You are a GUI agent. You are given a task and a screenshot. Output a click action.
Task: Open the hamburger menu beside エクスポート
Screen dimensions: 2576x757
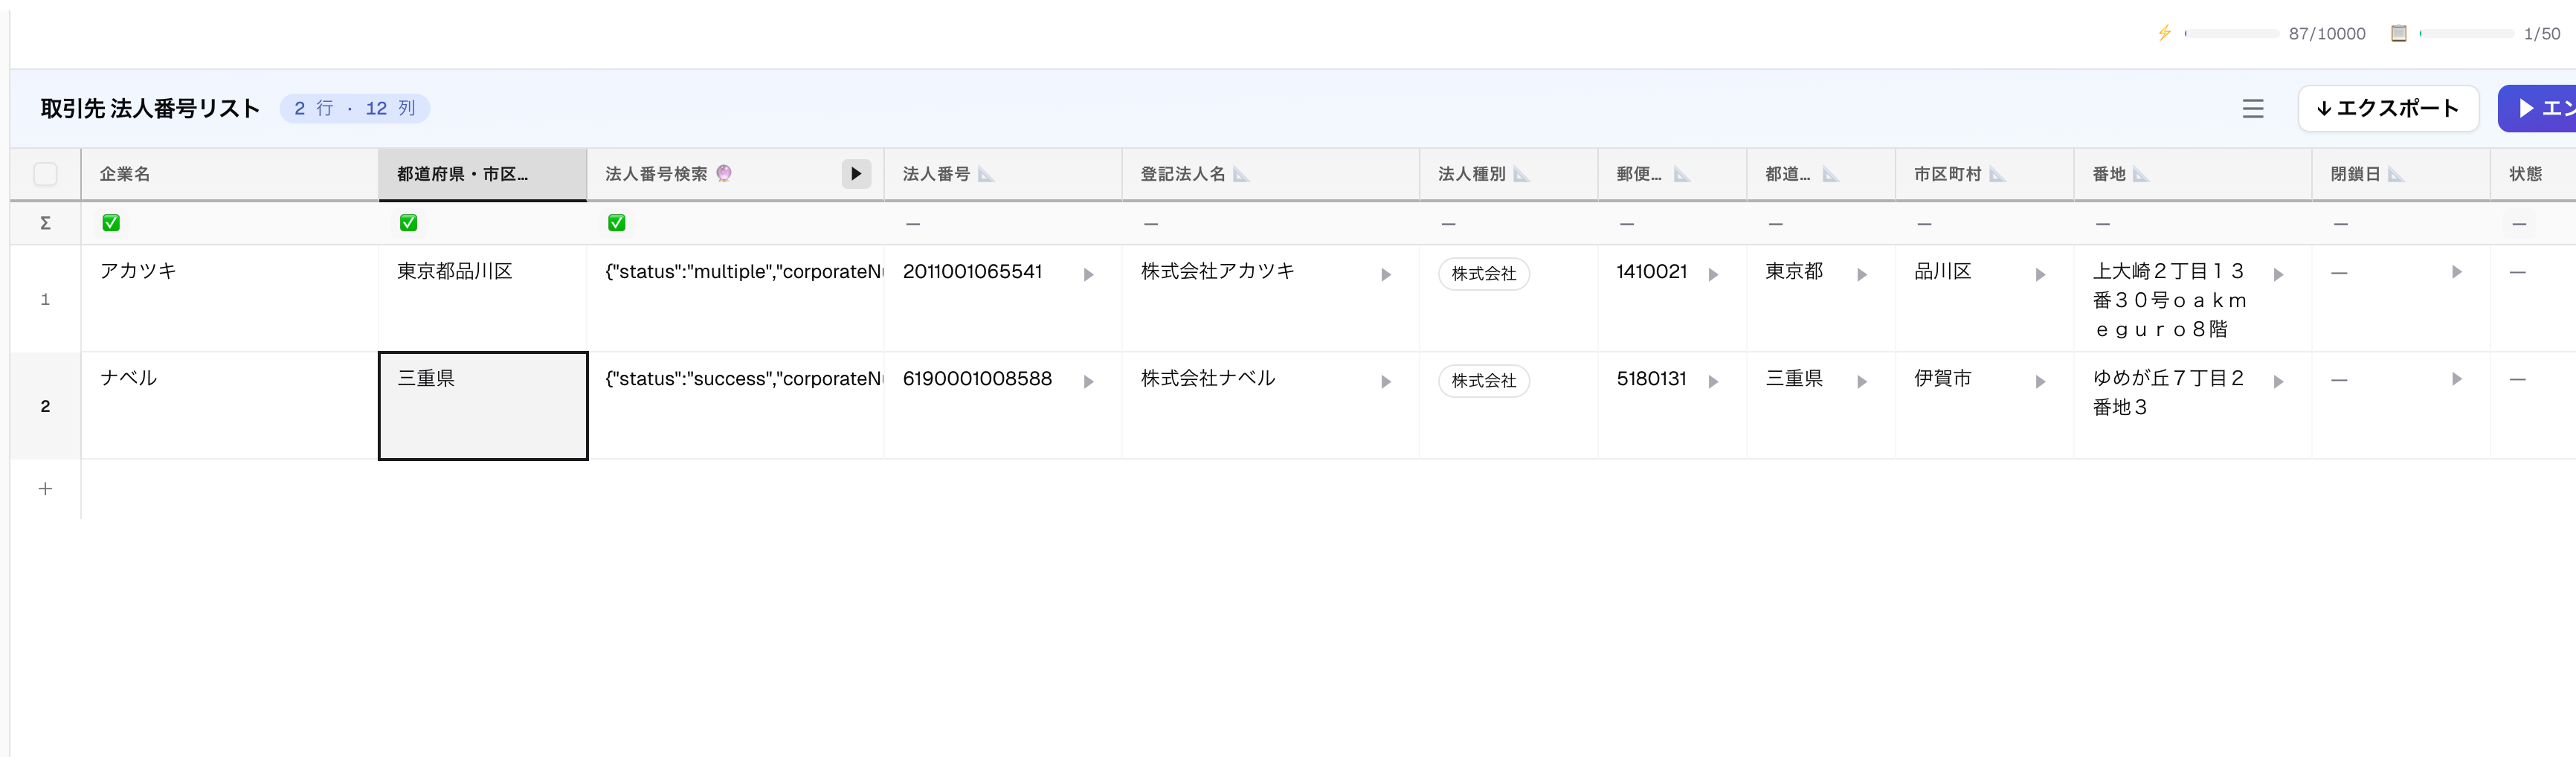pos(2253,108)
